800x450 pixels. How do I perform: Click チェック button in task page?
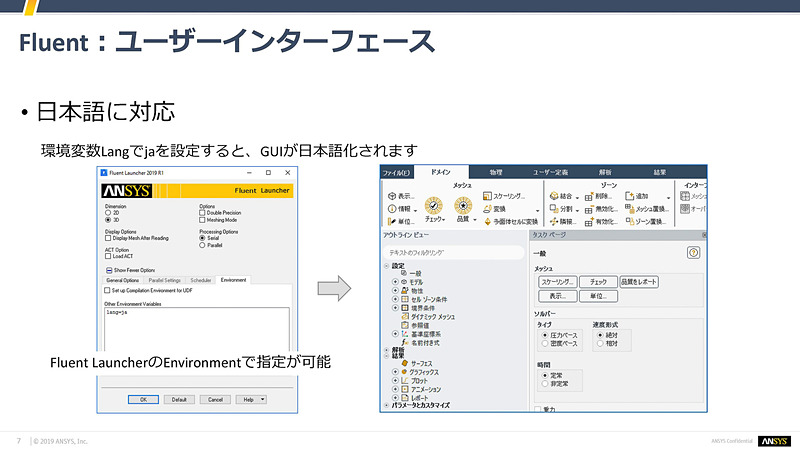tap(598, 282)
